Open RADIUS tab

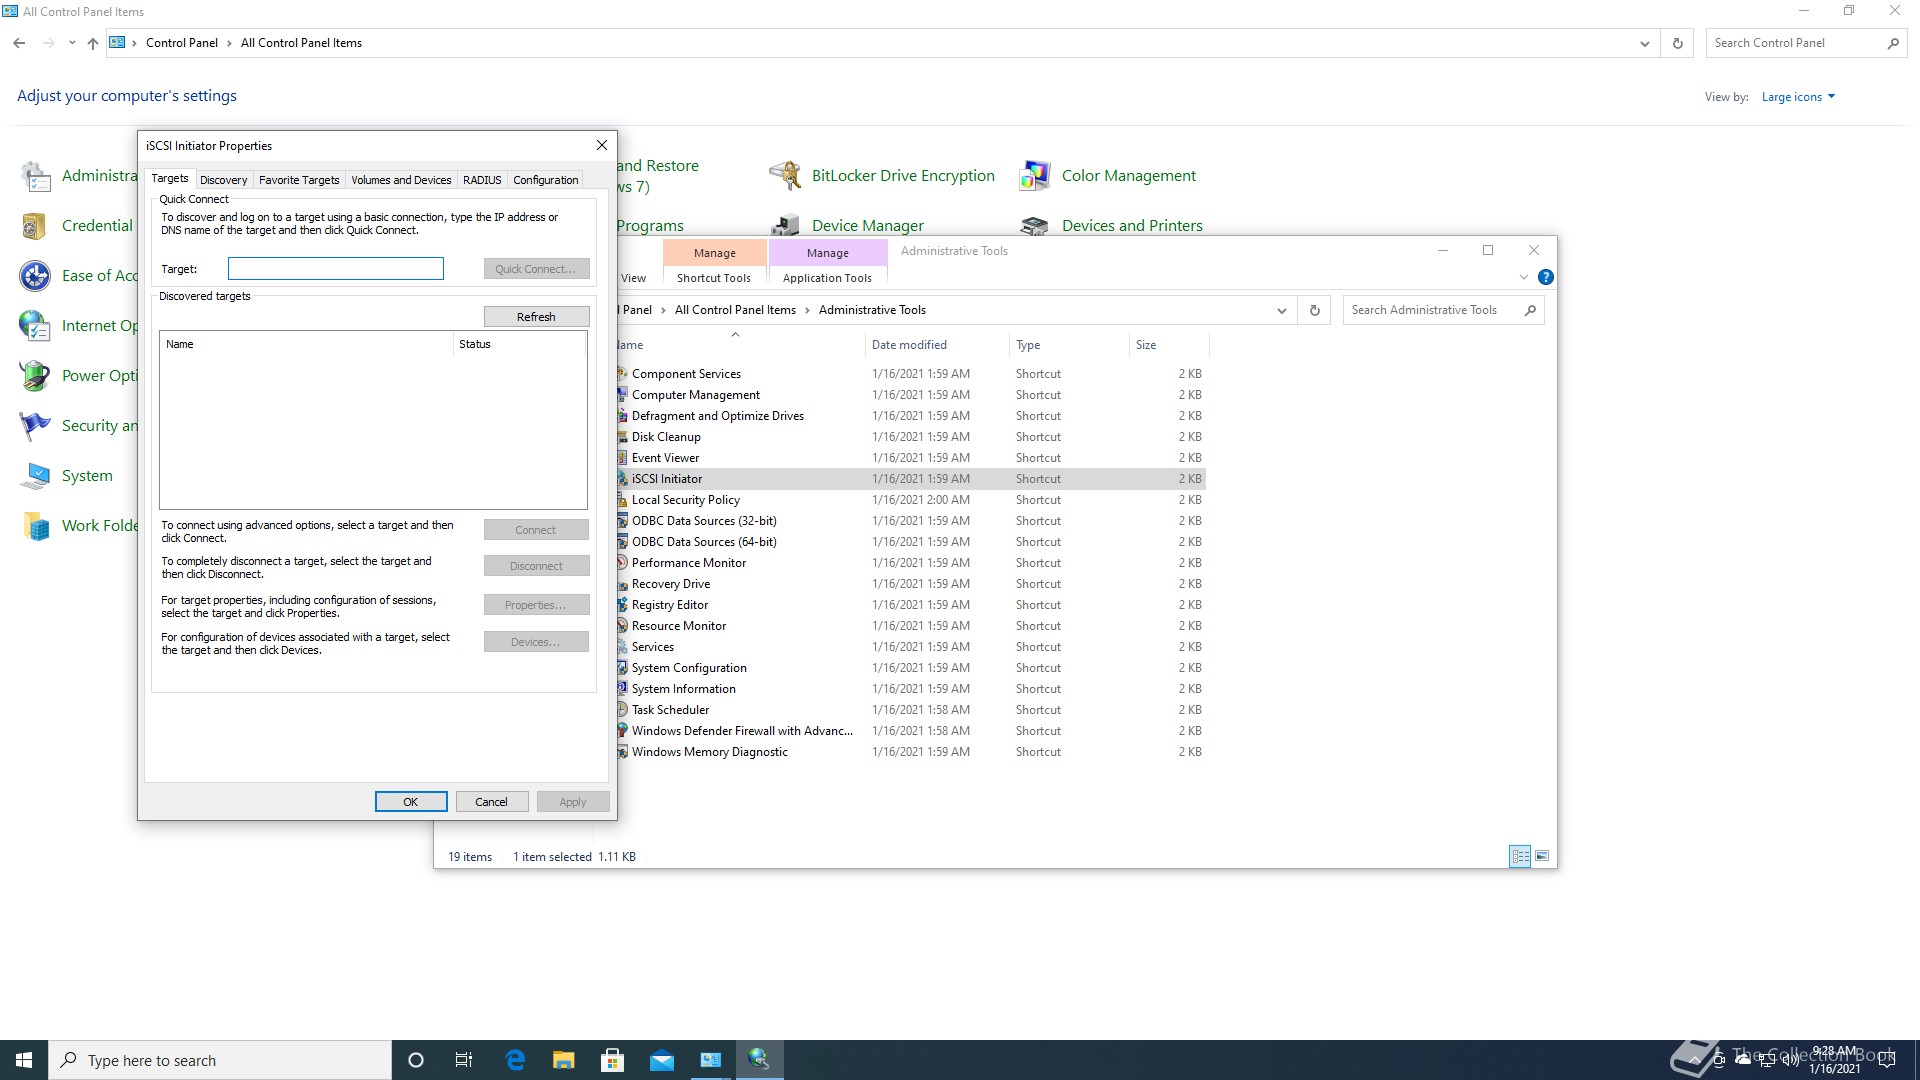click(x=482, y=180)
